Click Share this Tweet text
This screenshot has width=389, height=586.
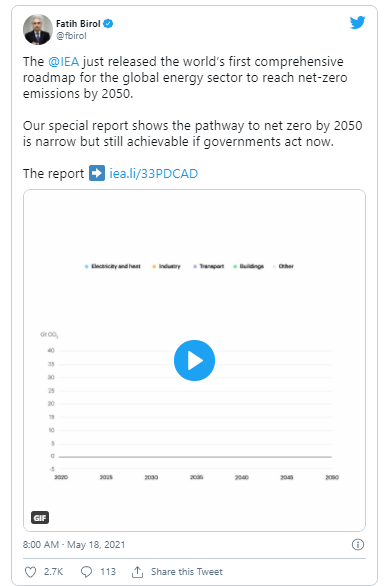[x=187, y=572]
